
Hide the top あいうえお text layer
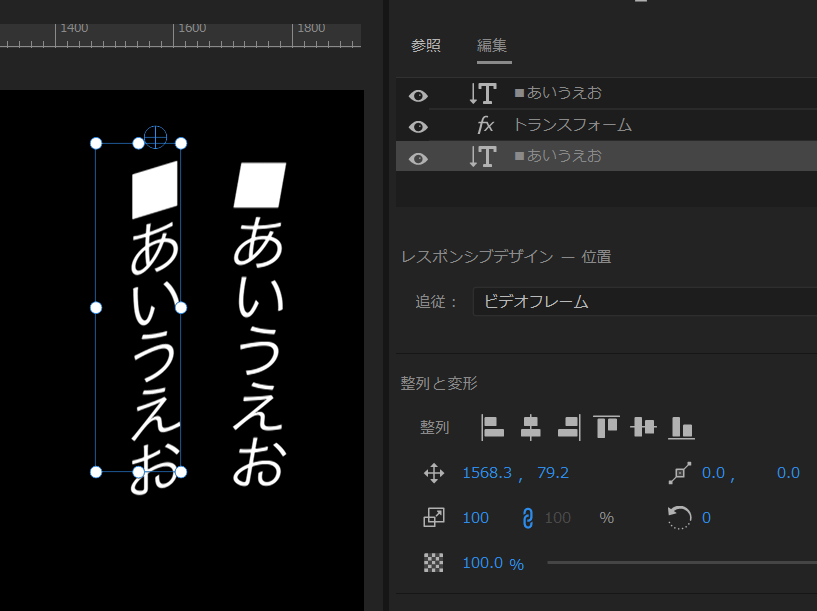coord(418,96)
